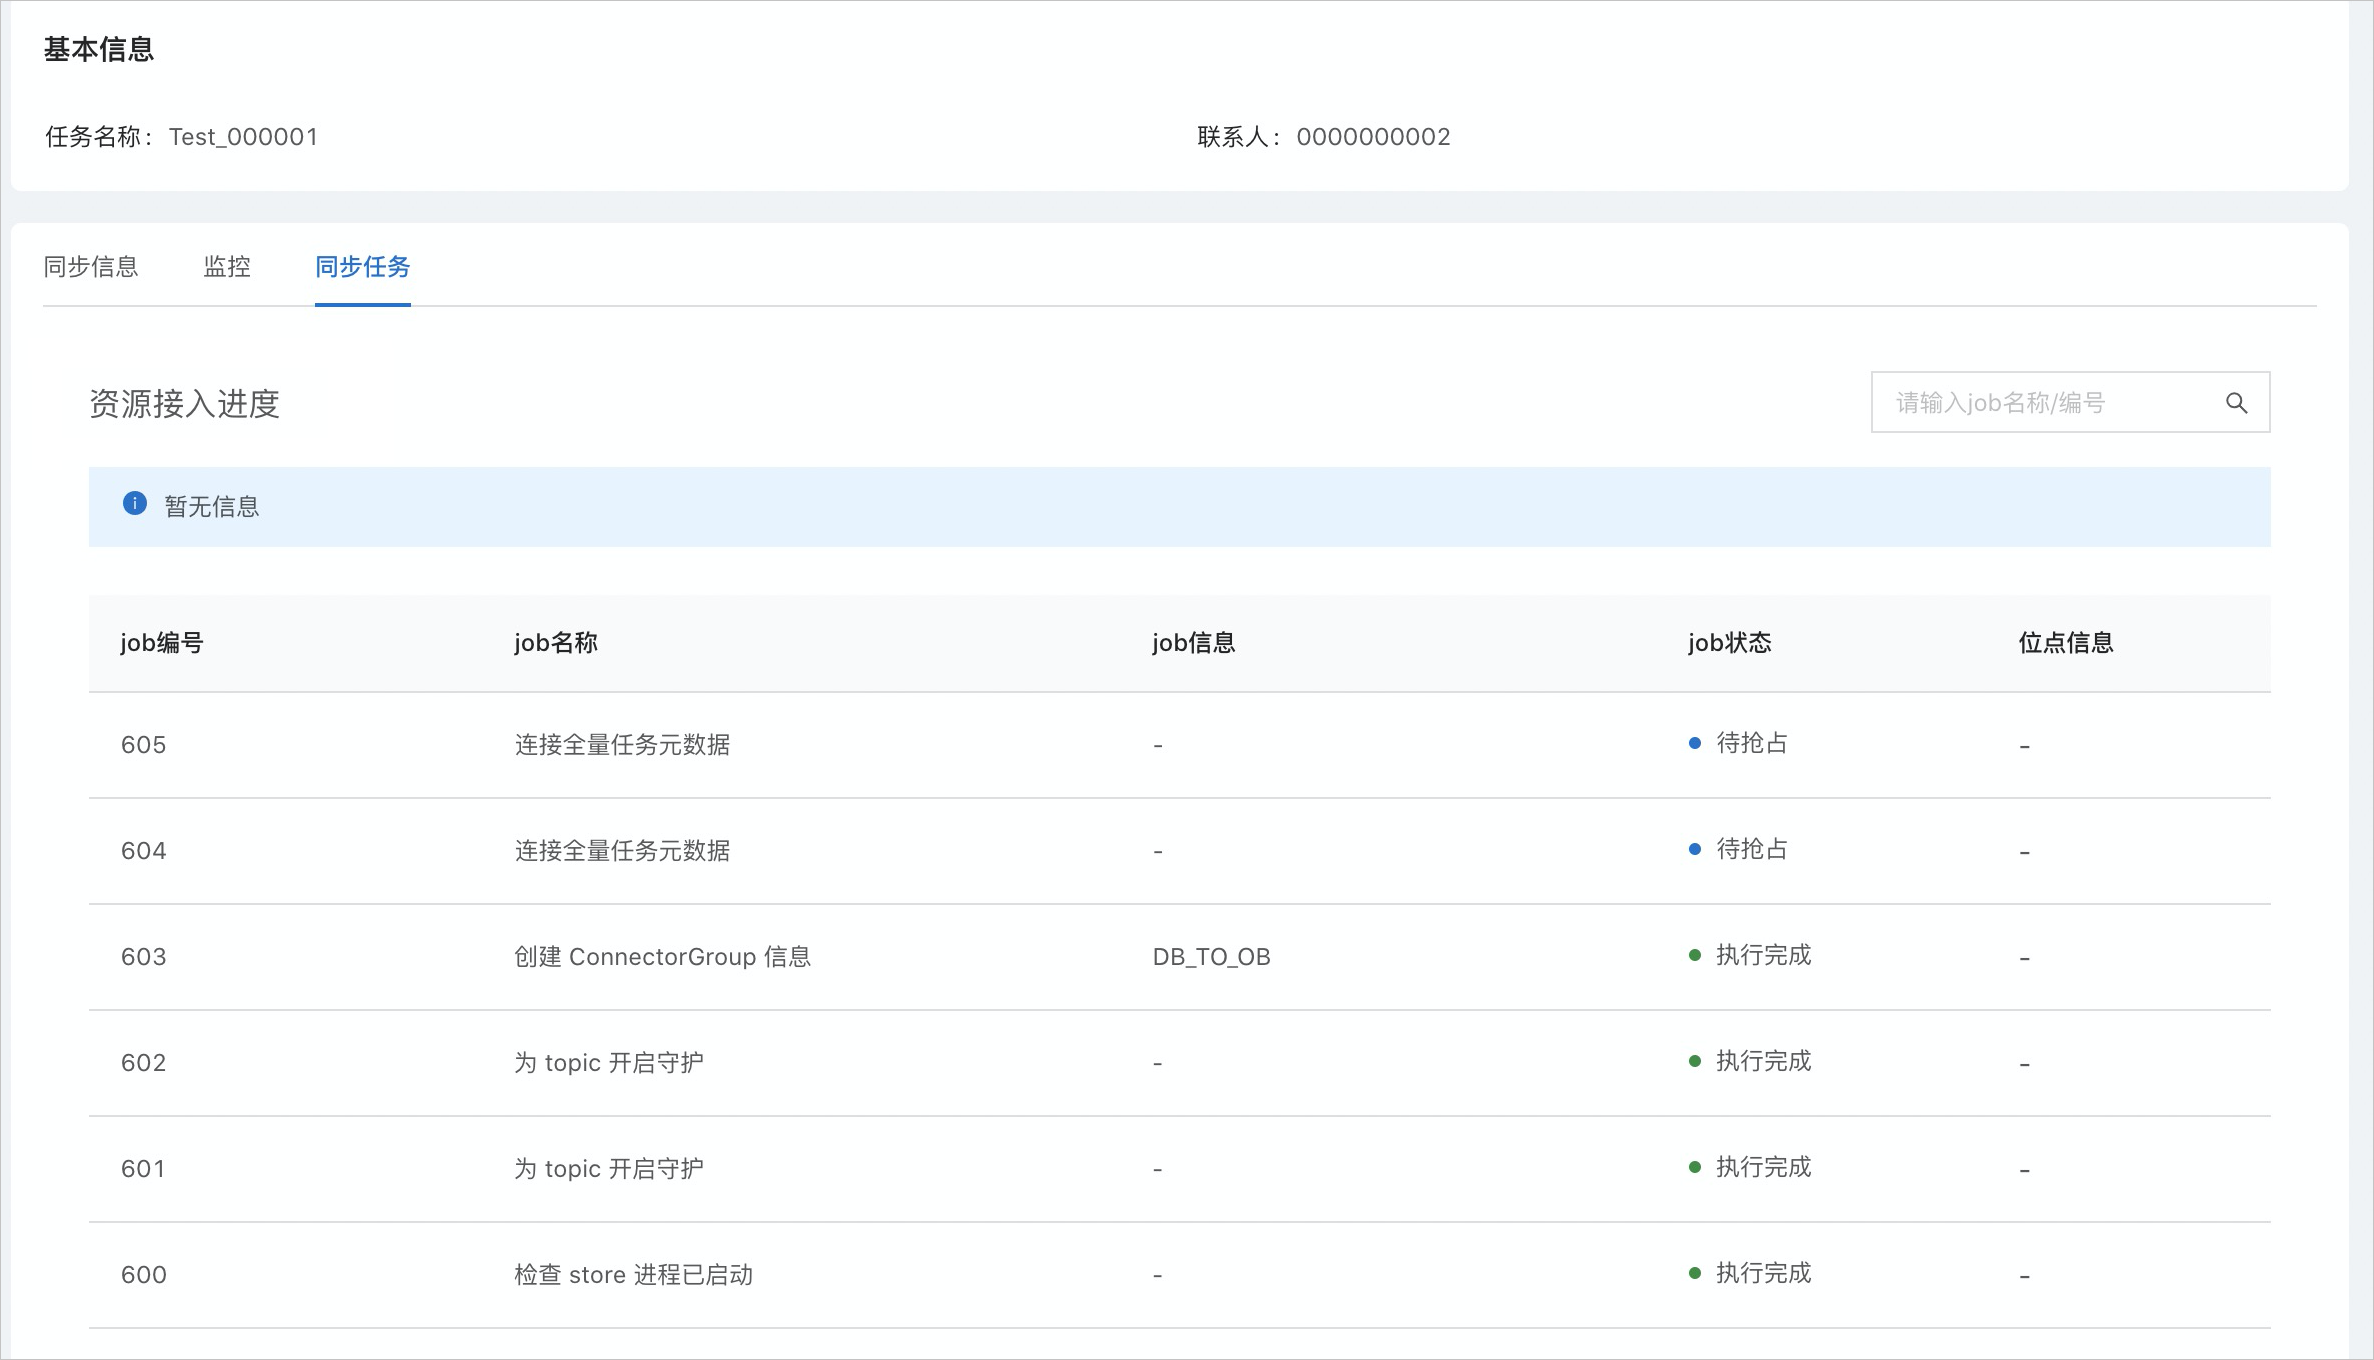Click the job编号 column header
The width and height of the screenshot is (2374, 1360).
[162, 643]
